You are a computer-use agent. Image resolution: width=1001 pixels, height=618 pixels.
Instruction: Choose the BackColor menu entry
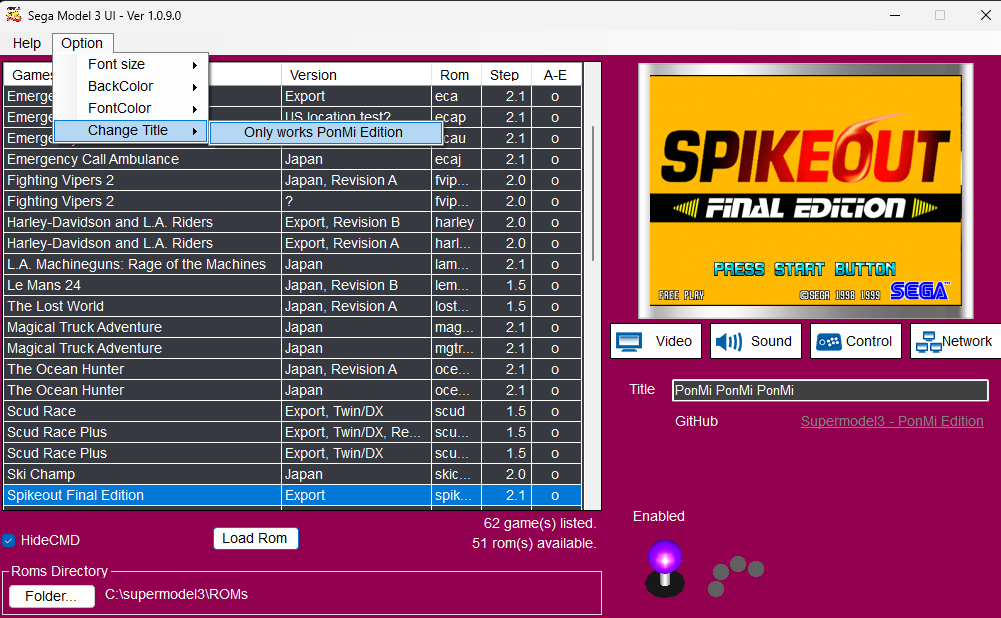[131, 86]
